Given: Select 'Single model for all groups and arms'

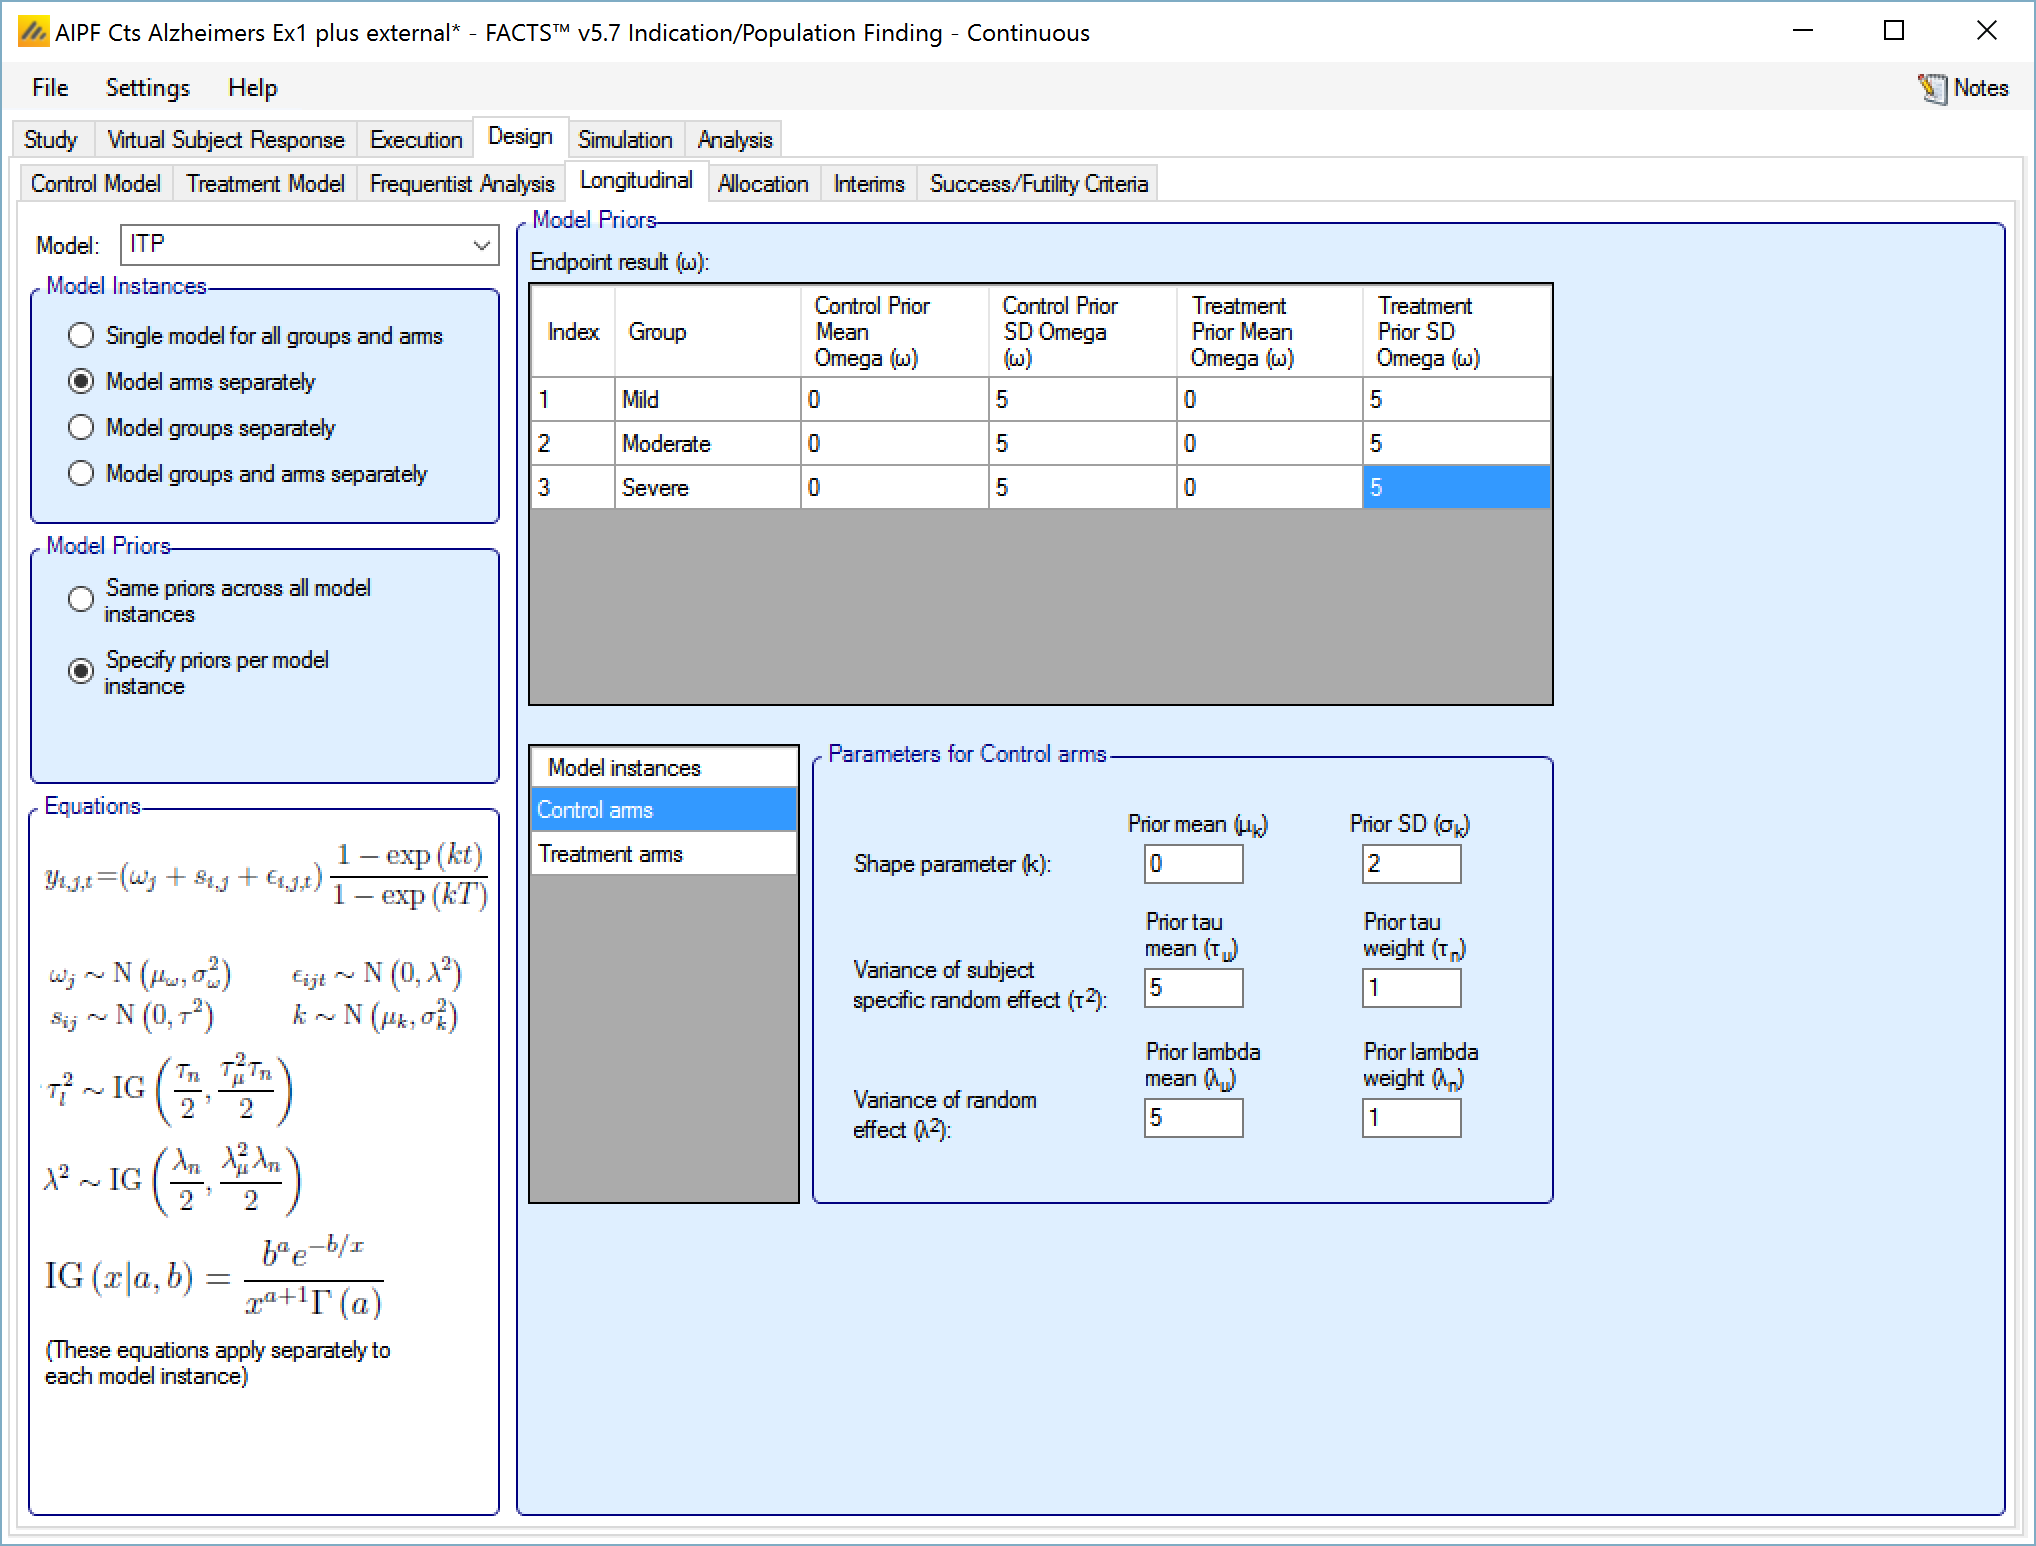Looking at the screenshot, I should 81,336.
